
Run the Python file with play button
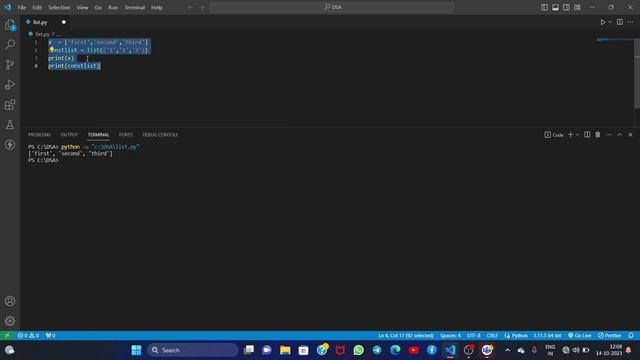pos(602,22)
